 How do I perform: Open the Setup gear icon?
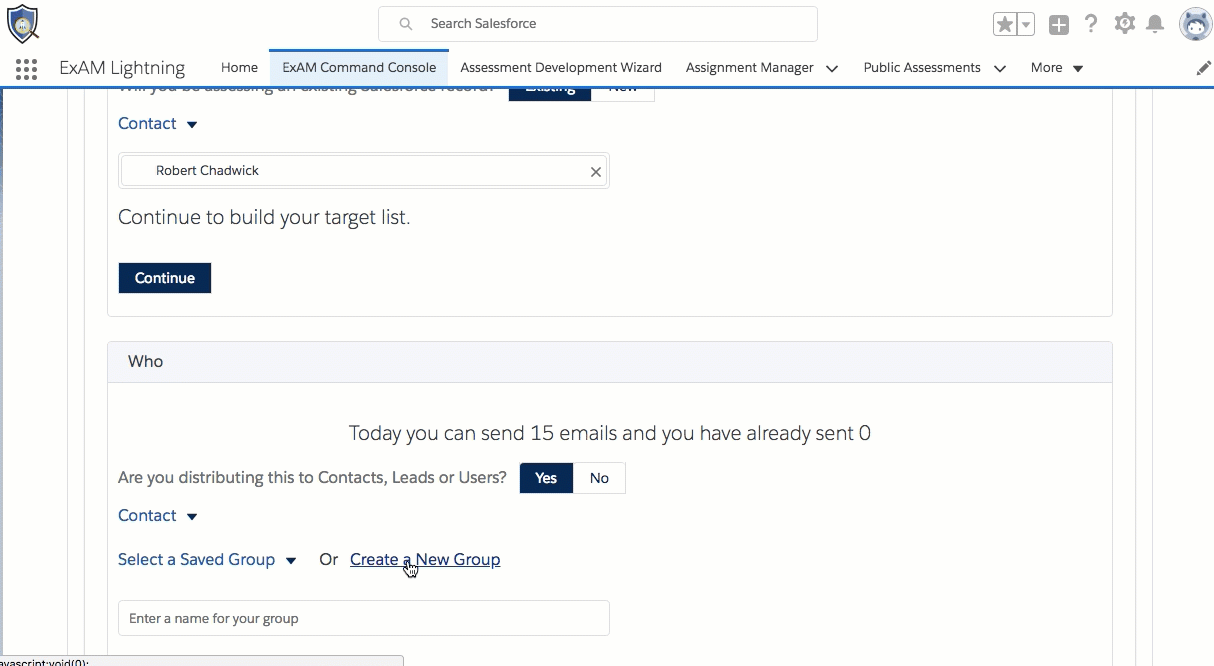point(1125,23)
